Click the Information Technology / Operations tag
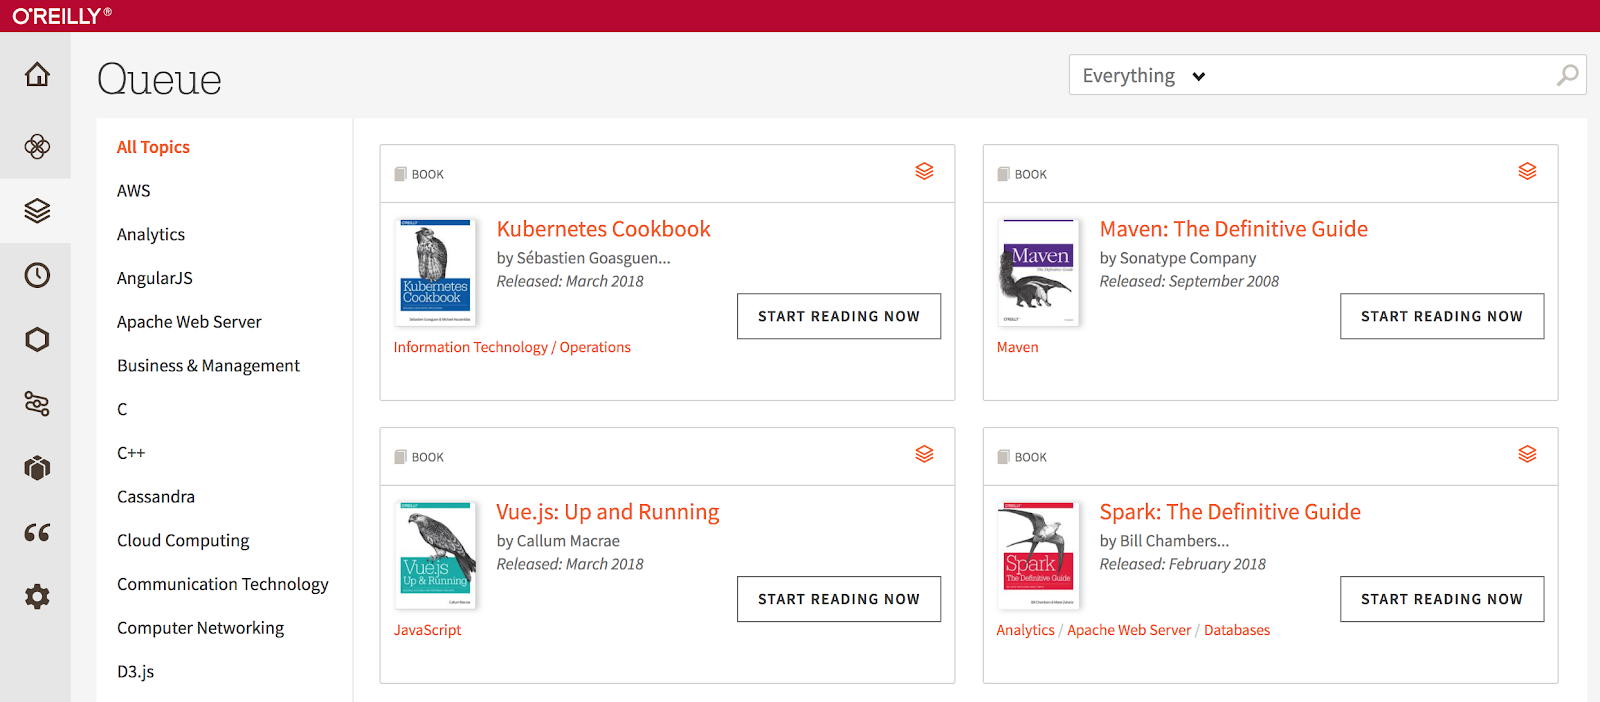1600x702 pixels. pos(512,347)
